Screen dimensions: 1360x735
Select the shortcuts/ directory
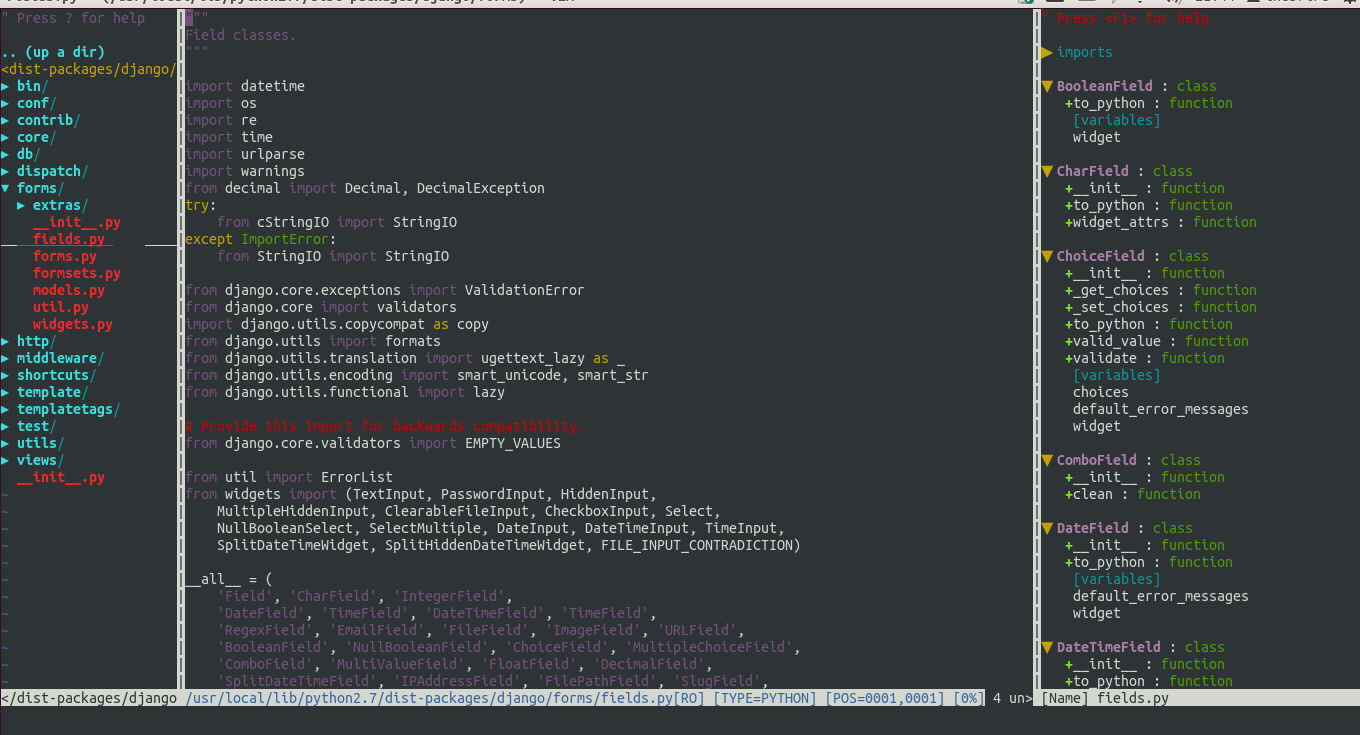(57, 375)
